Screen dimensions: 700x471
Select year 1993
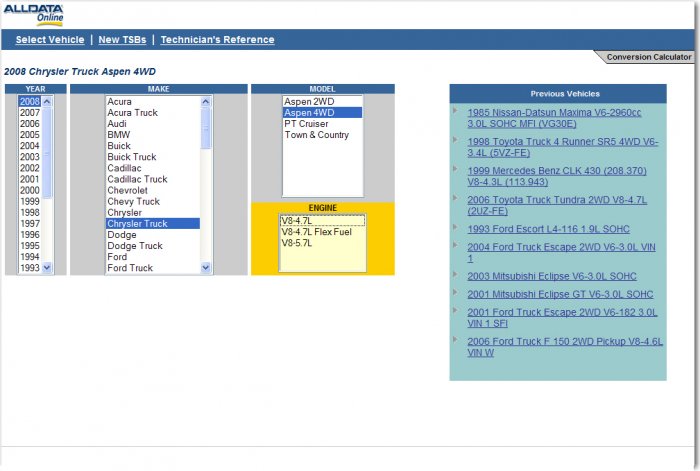pyautogui.click(x=29, y=268)
